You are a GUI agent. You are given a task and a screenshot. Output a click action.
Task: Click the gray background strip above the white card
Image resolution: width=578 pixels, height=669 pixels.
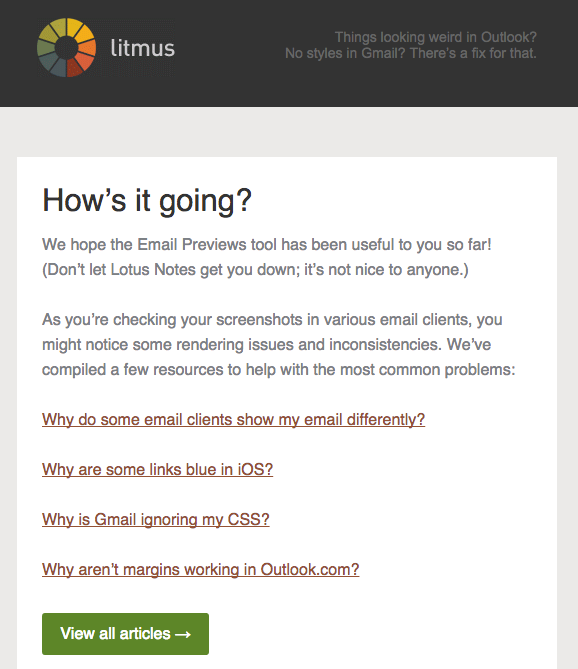pos(289,132)
